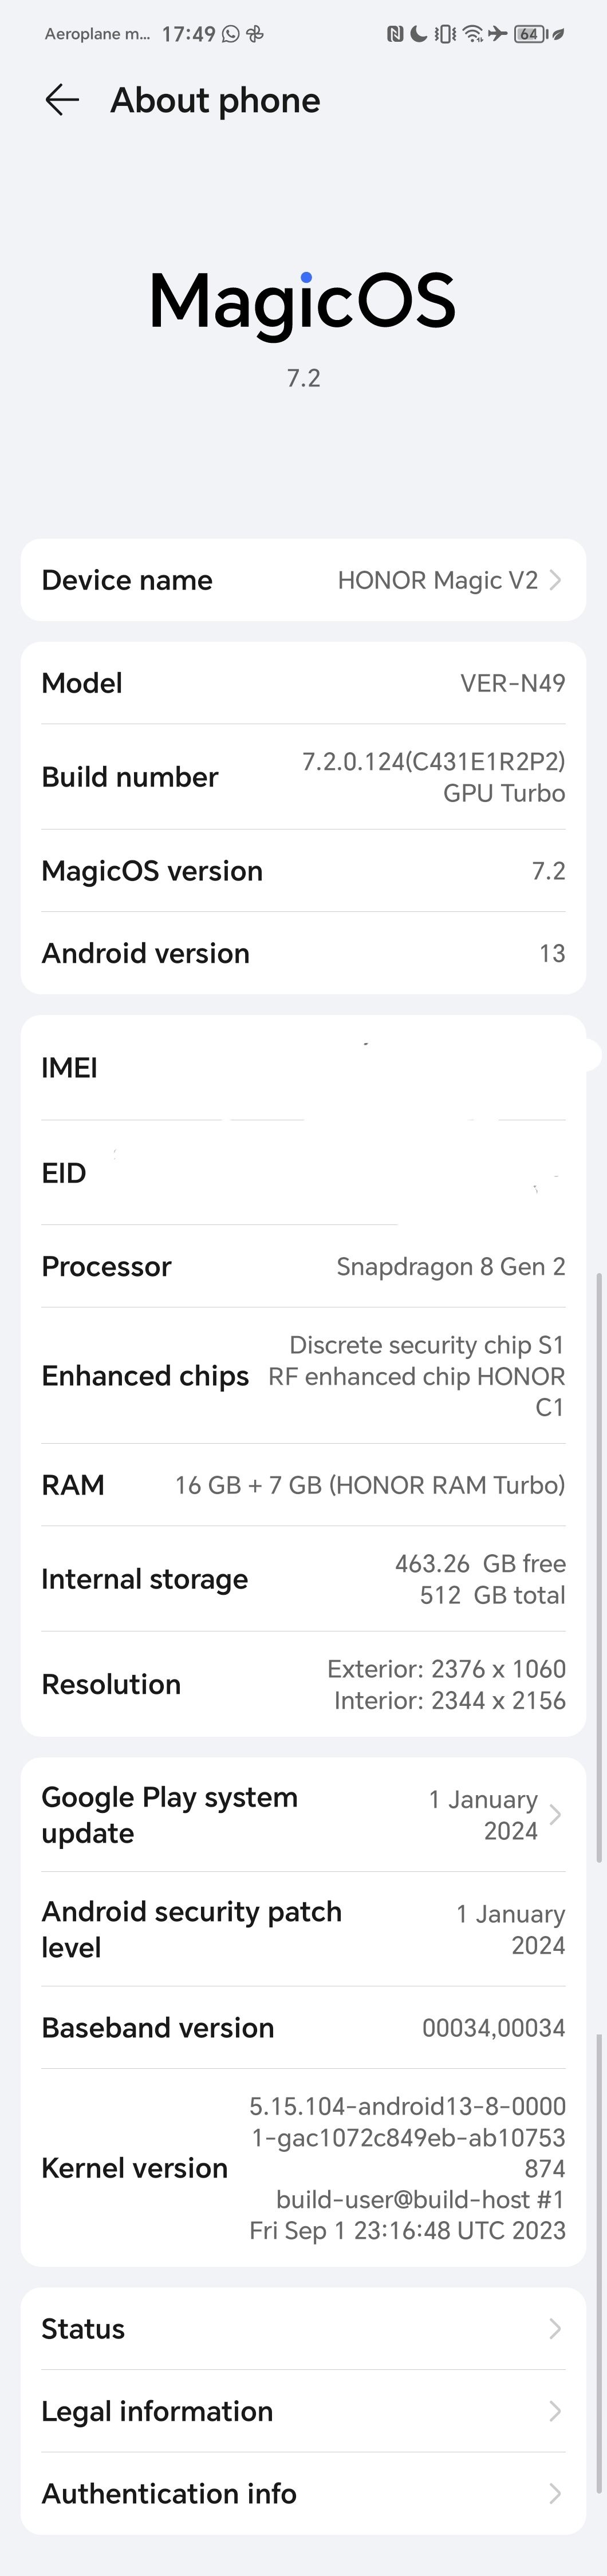Tap the MagicOS logo
Image resolution: width=607 pixels, height=2576 pixels.
303,302
